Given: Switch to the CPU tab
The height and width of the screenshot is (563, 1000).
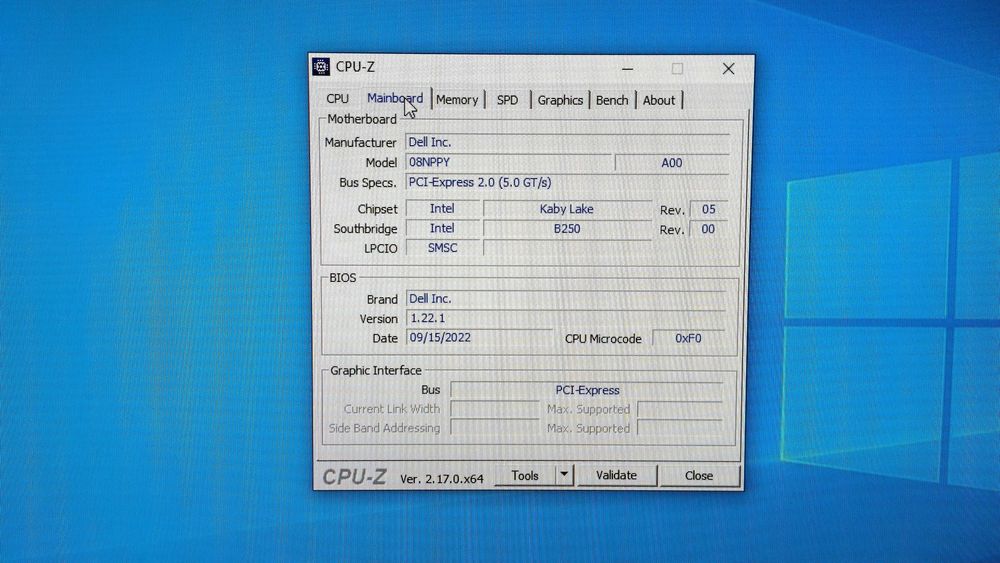Looking at the screenshot, I should pos(337,99).
